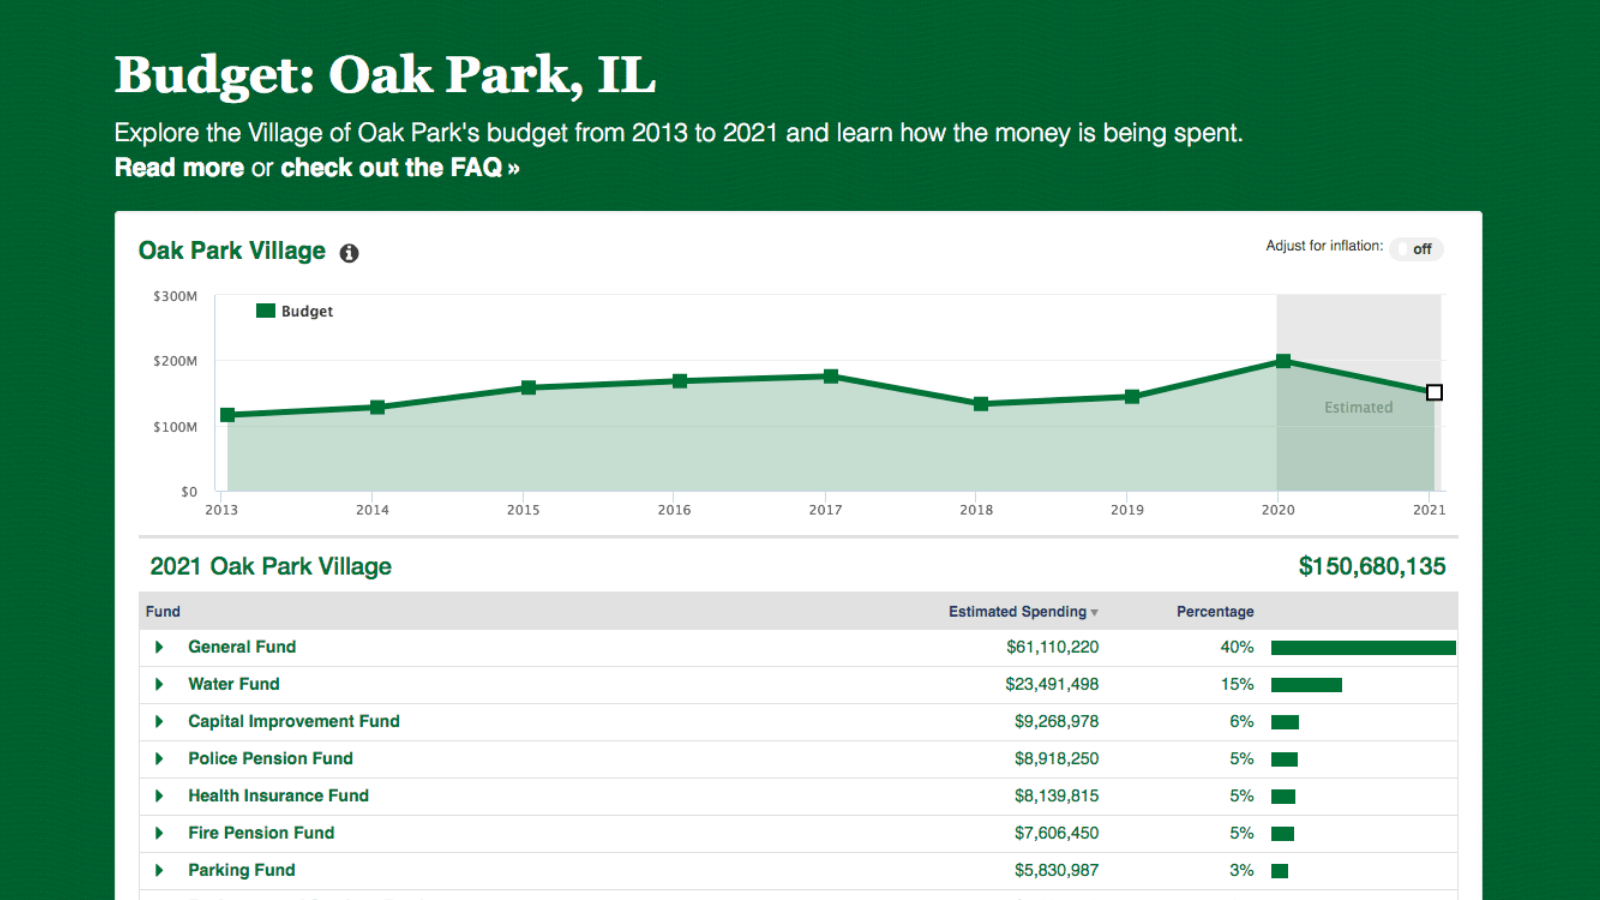This screenshot has width=1600, height=900.
Task: Open the Parking Fund link
Action: point(242,870)
